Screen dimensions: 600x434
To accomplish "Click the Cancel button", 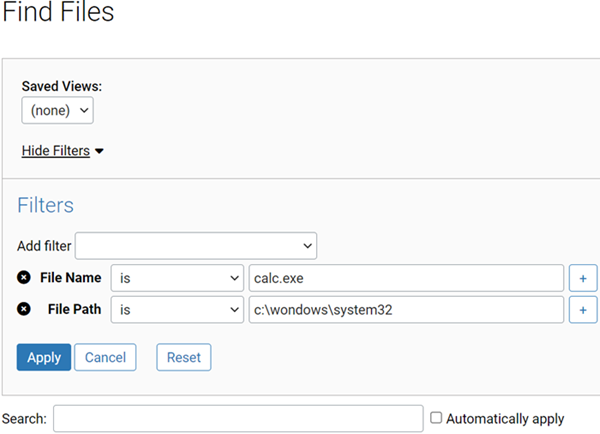I will click(x=105, y=357).
